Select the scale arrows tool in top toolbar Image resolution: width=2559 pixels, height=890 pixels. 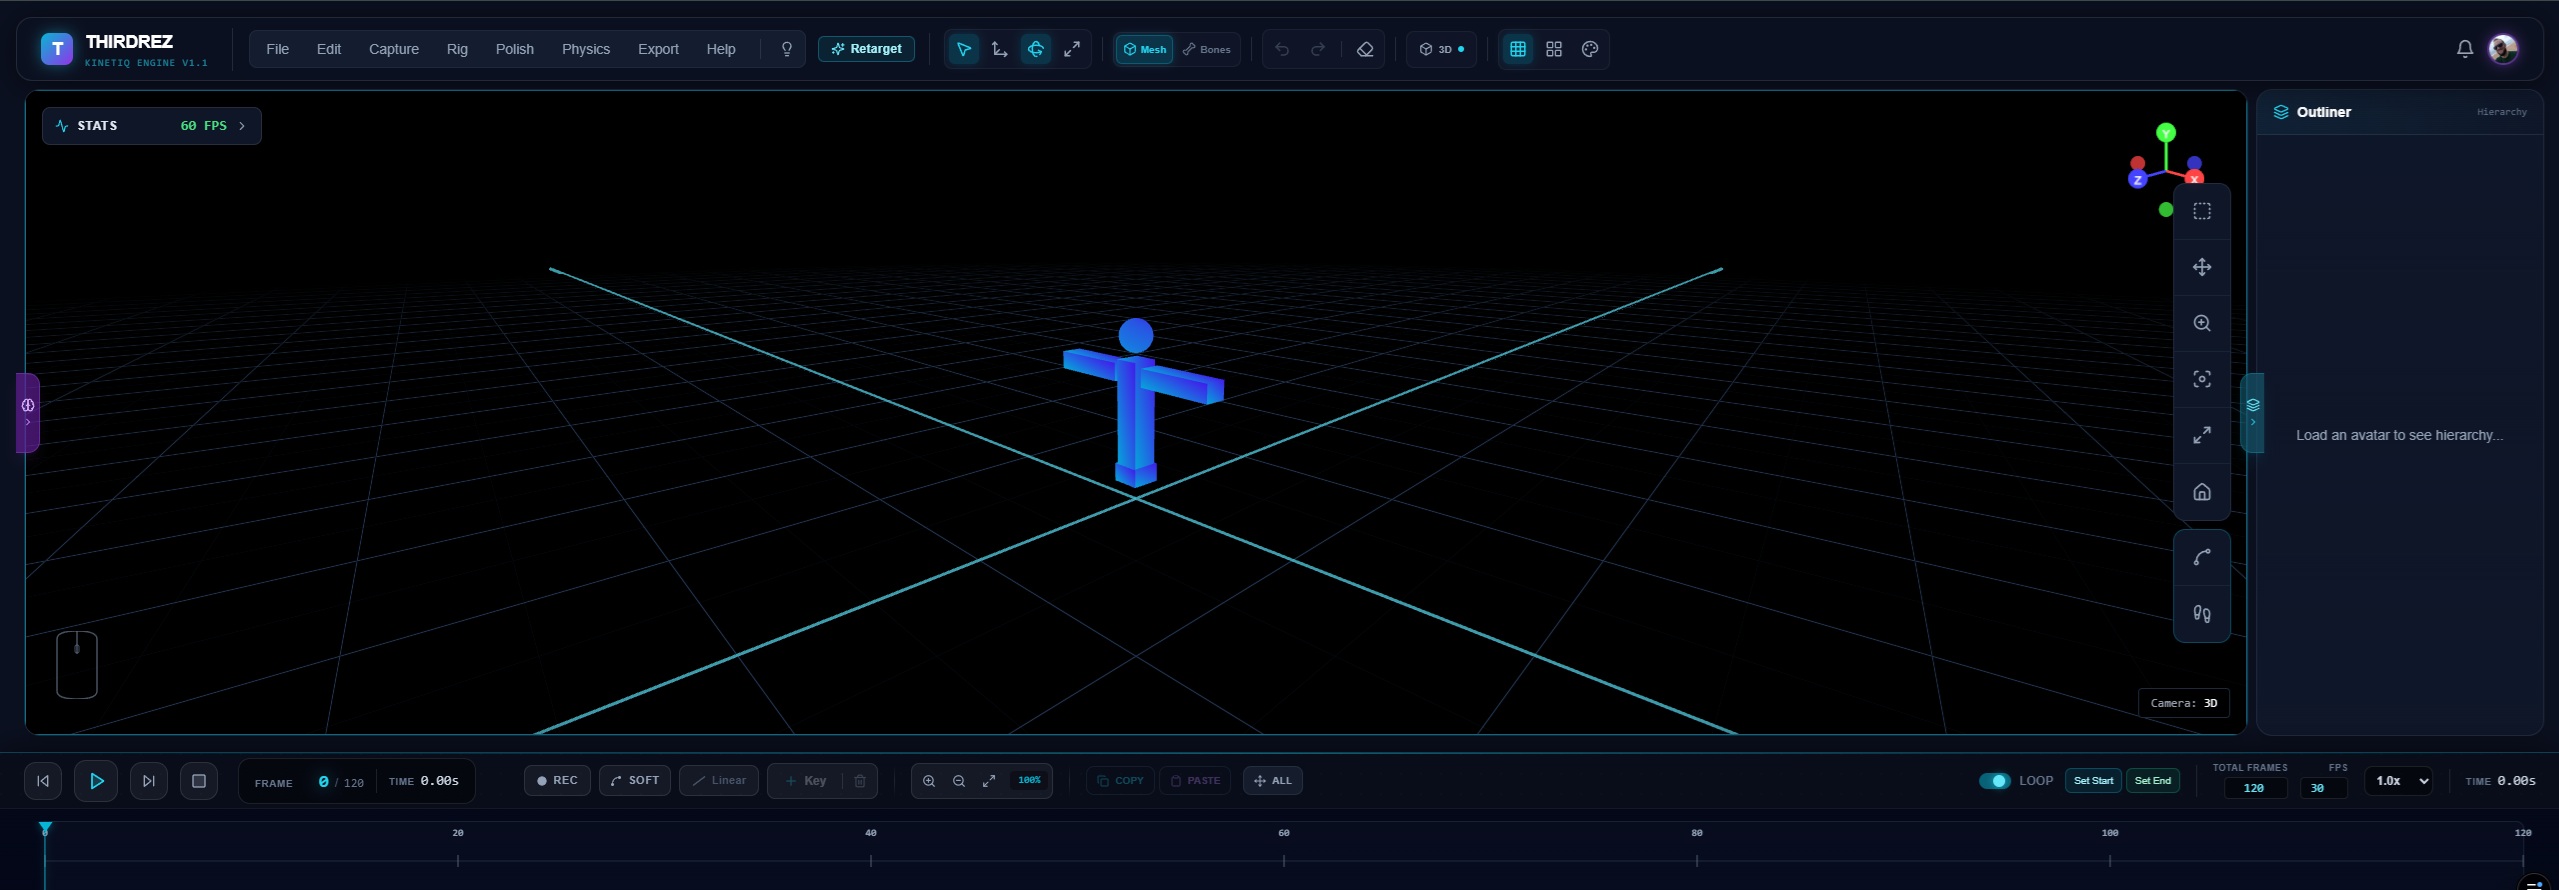point(1072,49)
